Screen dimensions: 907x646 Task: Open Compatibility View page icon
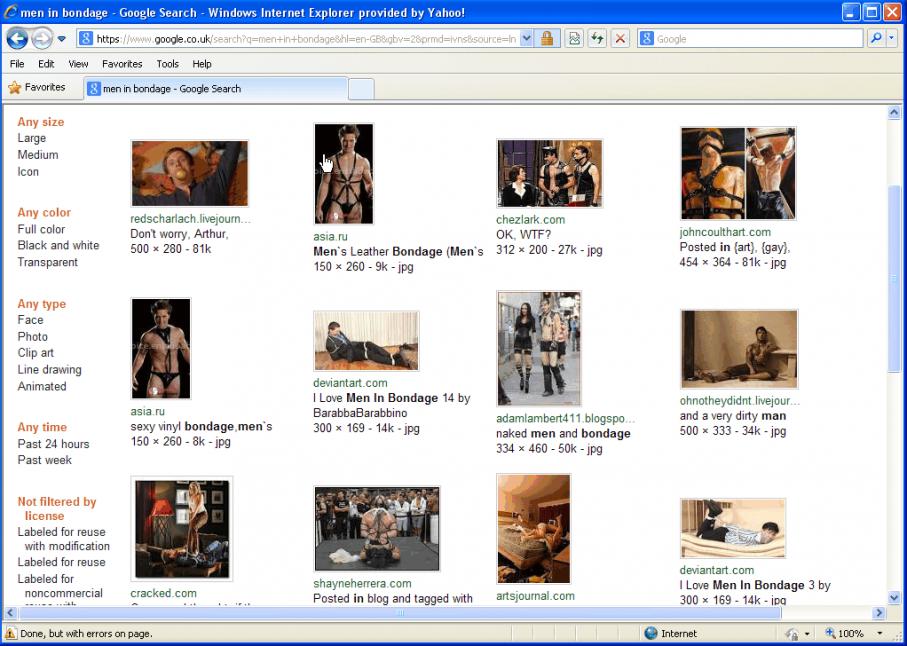(x=574, y=39)
